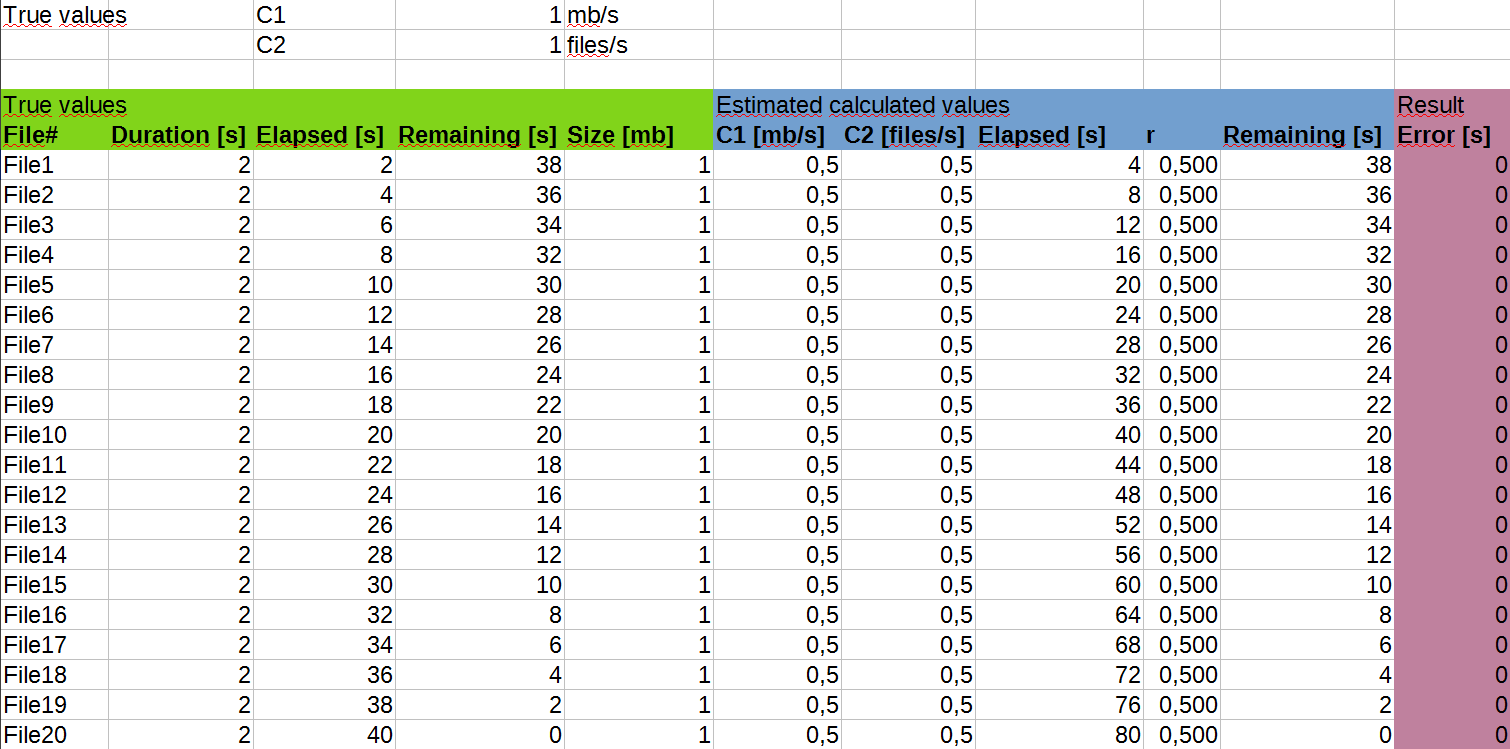Select the 'True values' cell in top row
This screenshot has height=749, width=1510.
[x=55, y=15]
